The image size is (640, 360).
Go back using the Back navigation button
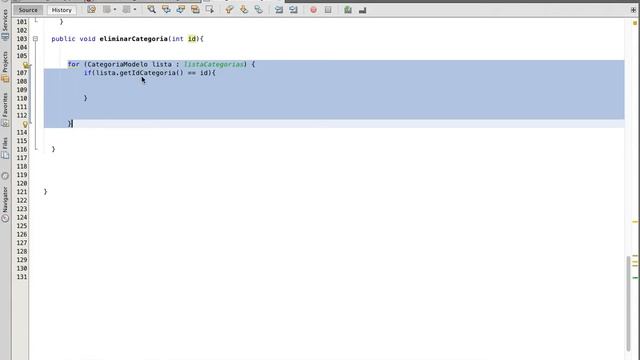[x=107, y=9]
